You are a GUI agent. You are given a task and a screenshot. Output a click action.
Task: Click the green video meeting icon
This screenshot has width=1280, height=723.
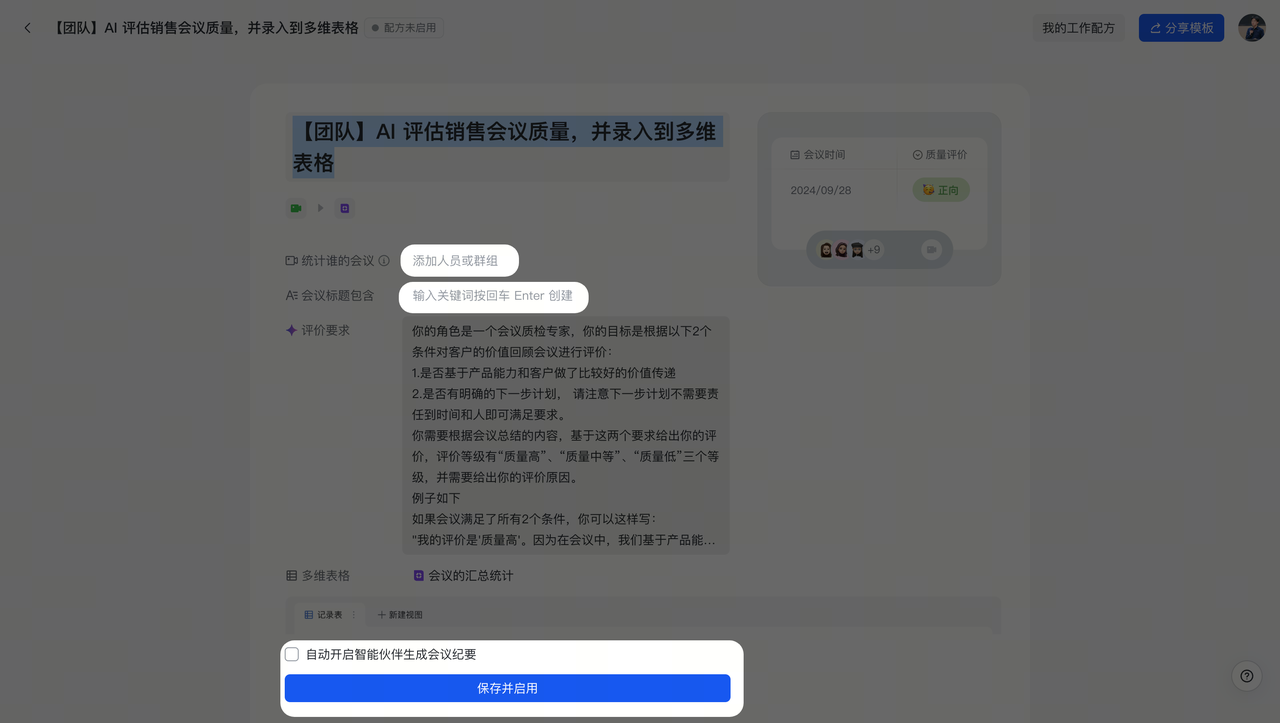[x=296, y=208]
